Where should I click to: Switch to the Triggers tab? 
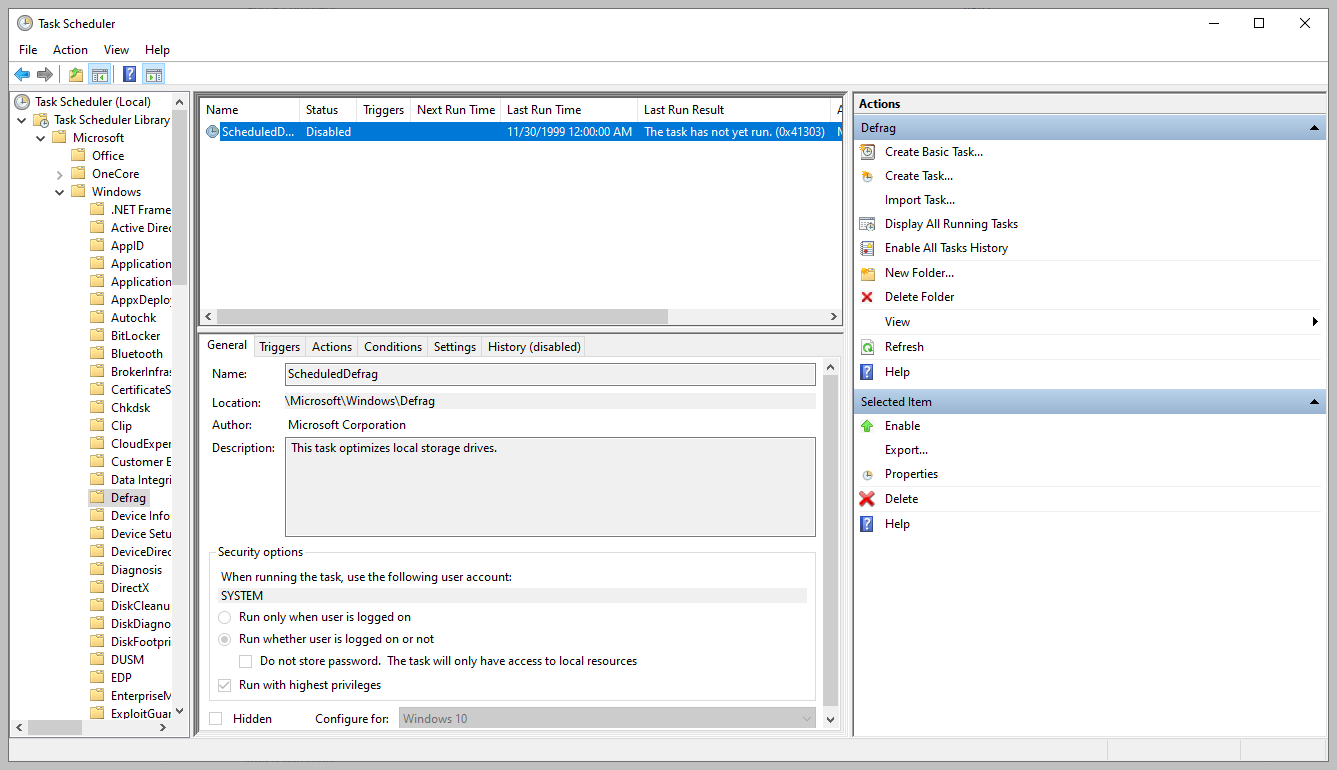click(279, 347)
